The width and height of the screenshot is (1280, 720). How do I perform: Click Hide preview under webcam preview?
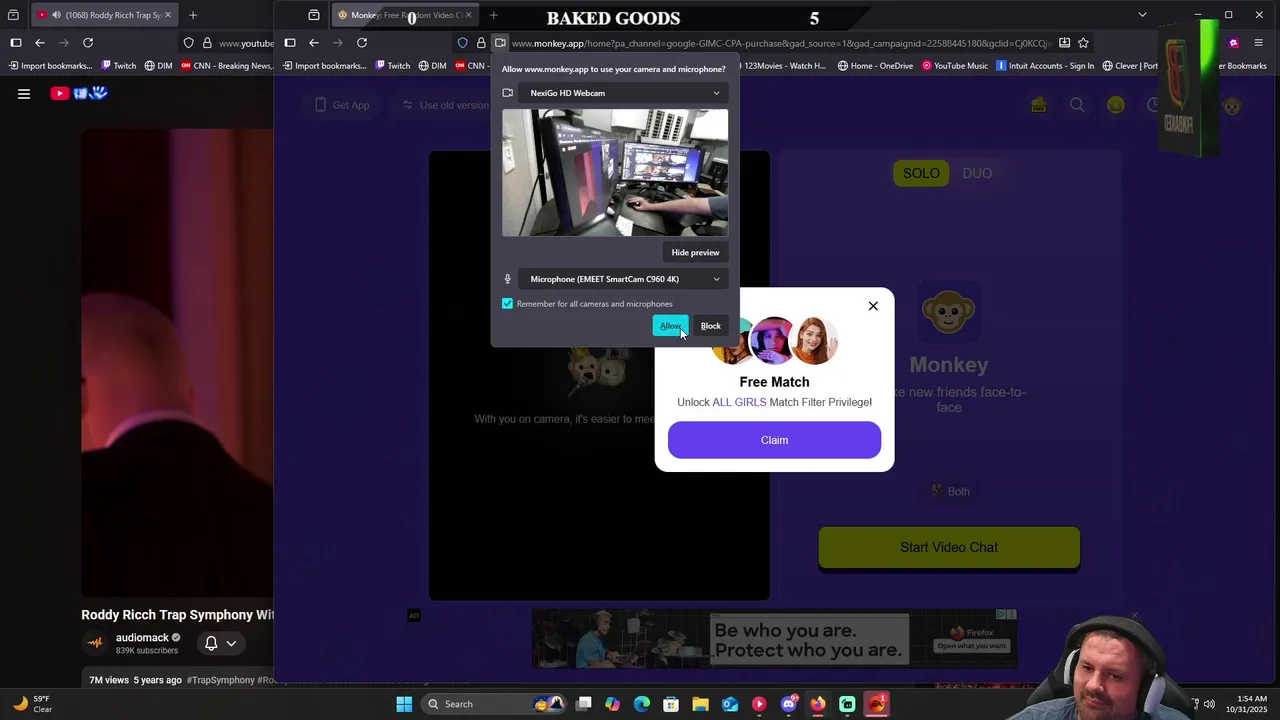[x=695, y=253]
